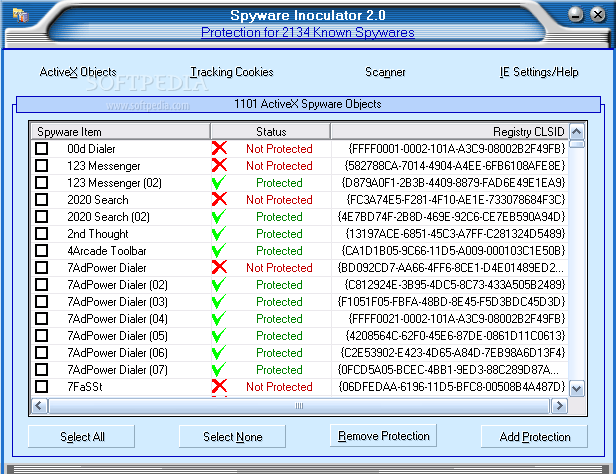Select the 2nd Thought item name
This screenshot has height=474, width=616.
[x=97, y=234]
